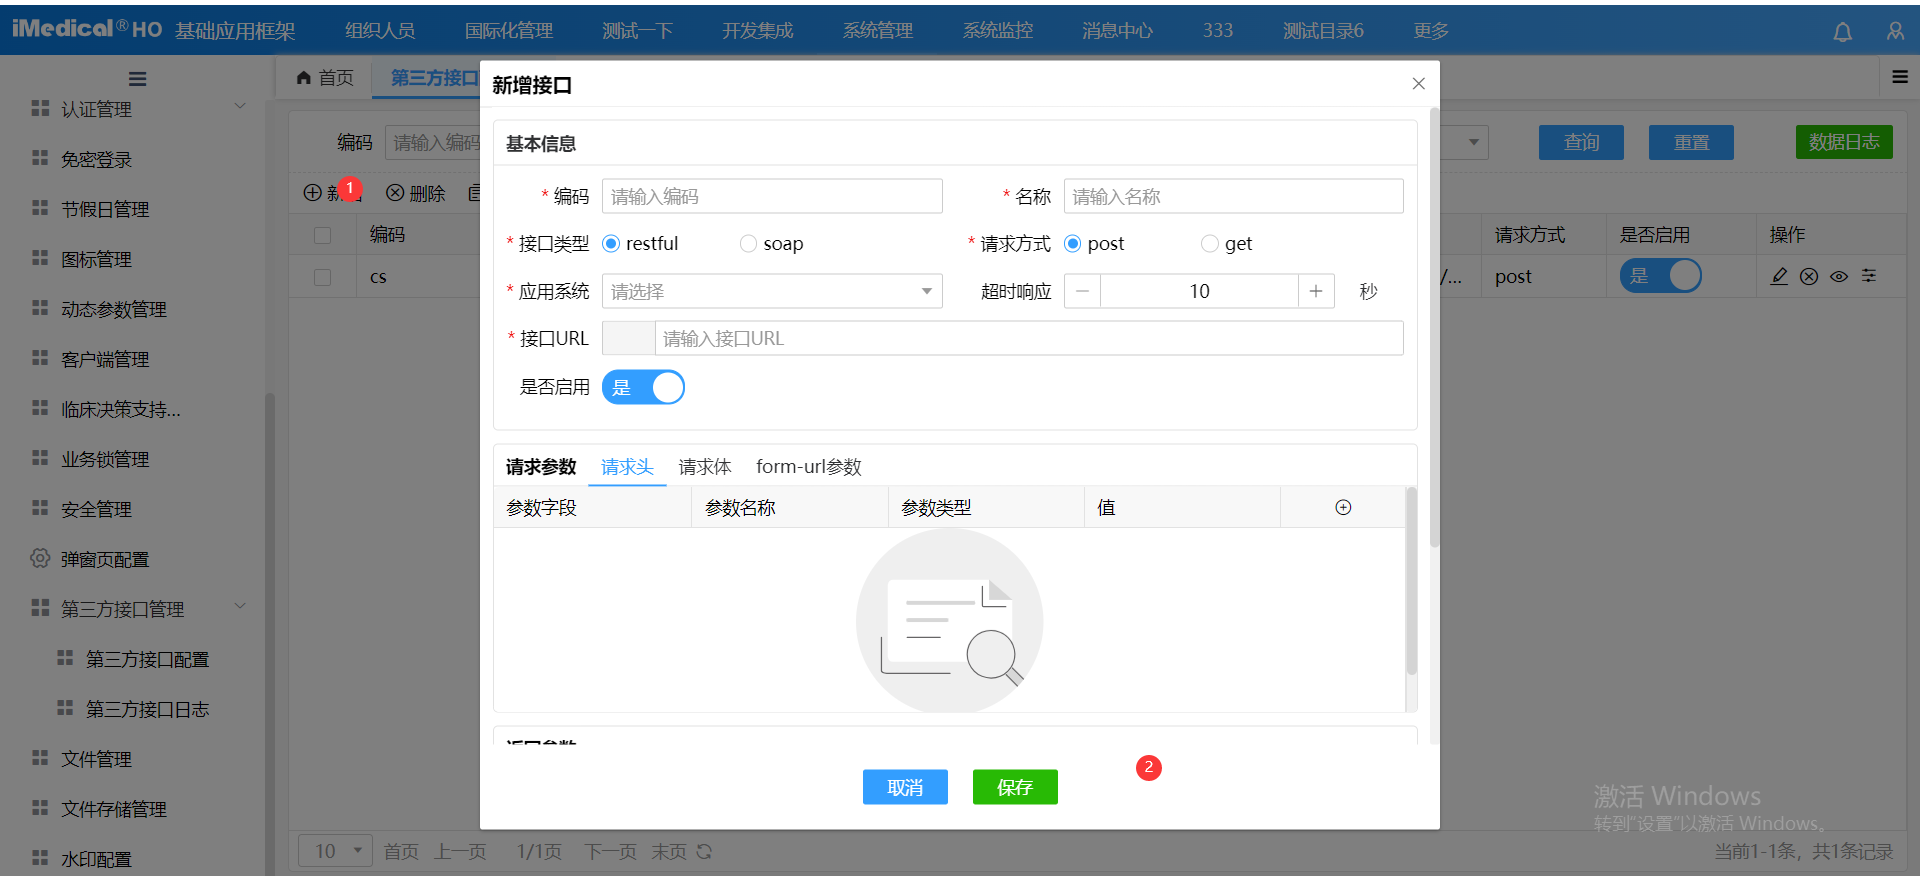Click the 取消 button

pyautogui.click(x=905, y=787)
